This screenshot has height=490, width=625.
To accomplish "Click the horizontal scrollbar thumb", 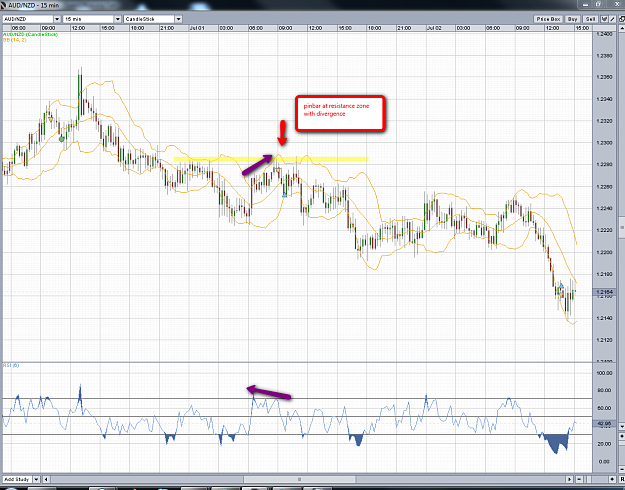I will point(299,479).
